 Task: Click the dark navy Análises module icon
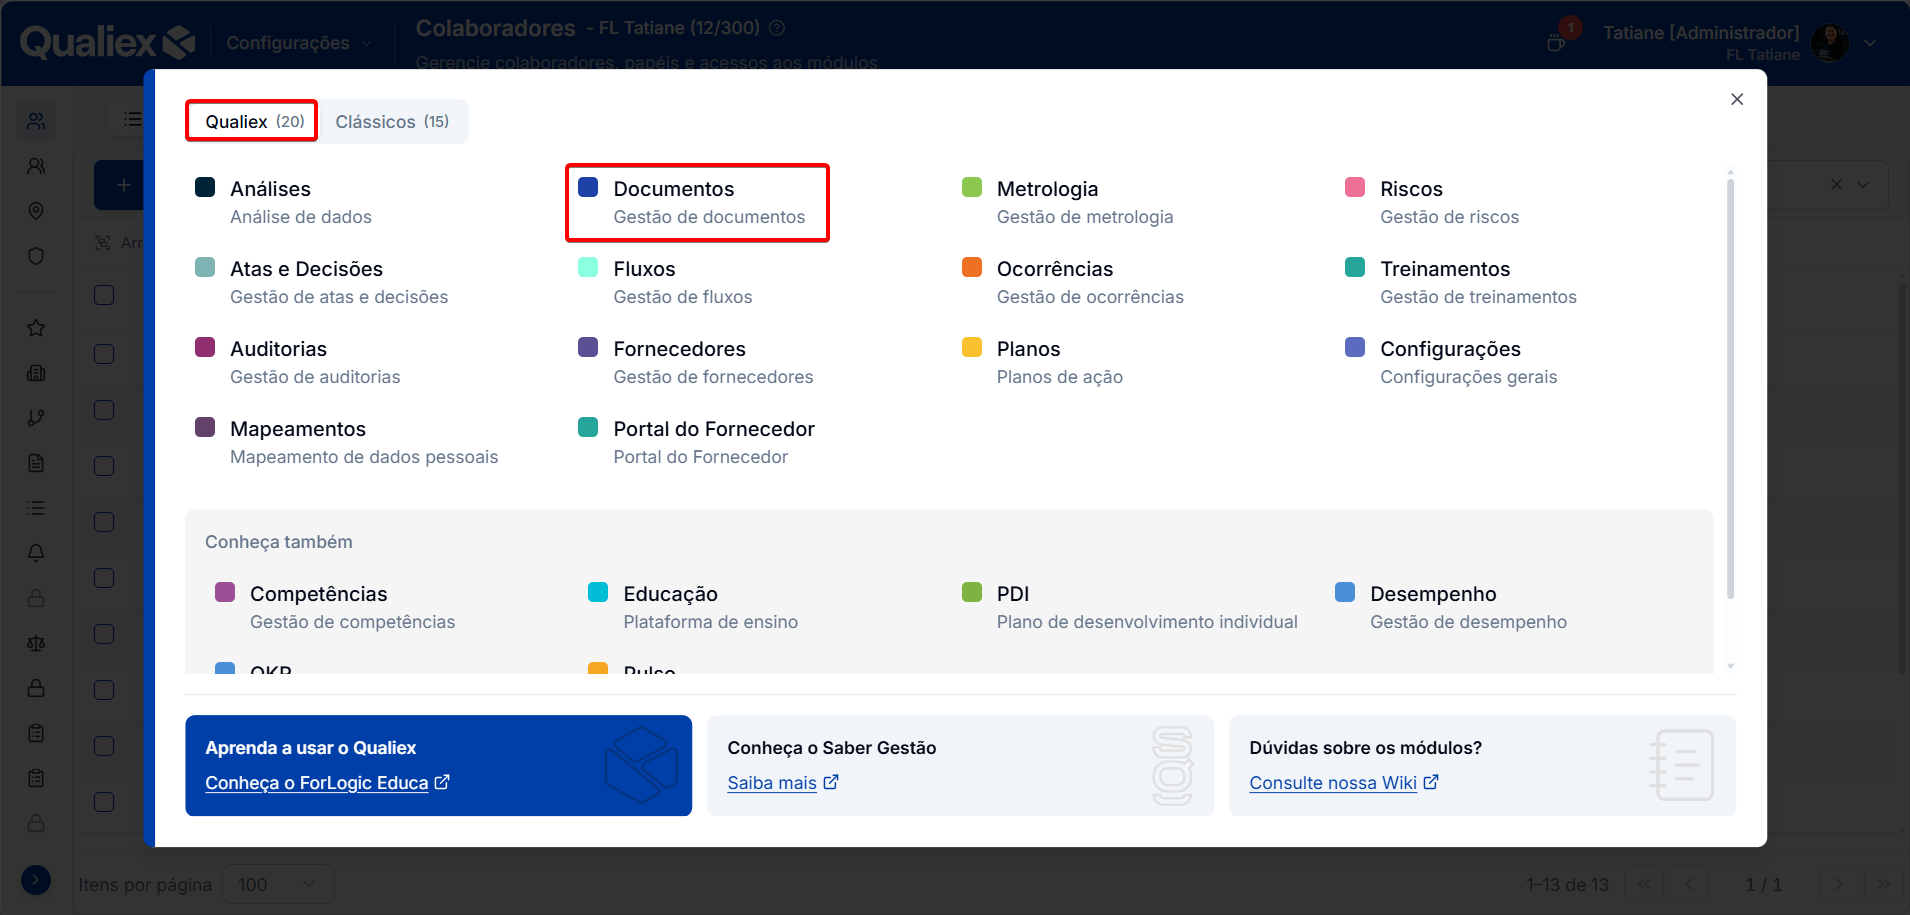pyautogui.click(x=205, y=187)
